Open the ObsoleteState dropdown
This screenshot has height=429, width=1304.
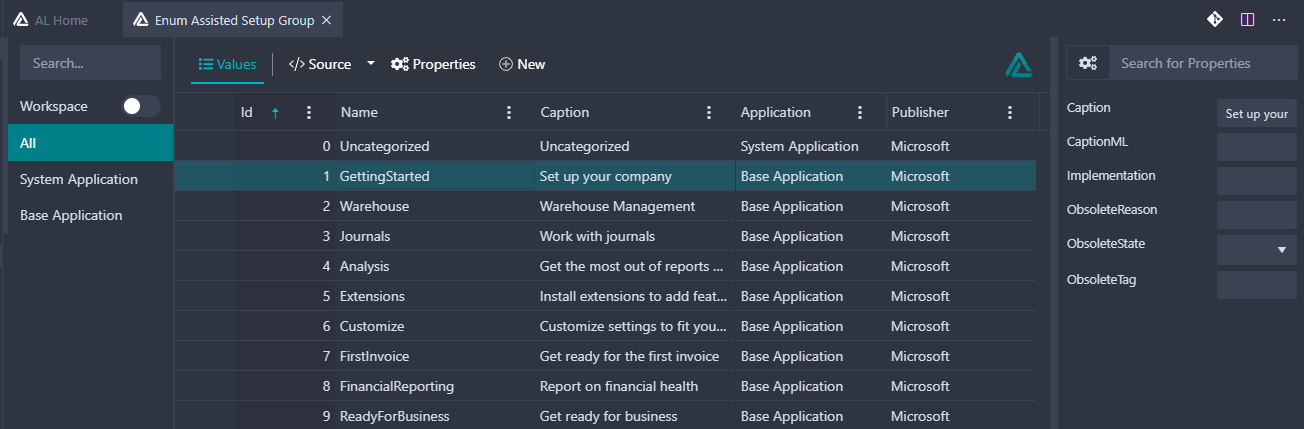coord(1257,250)
